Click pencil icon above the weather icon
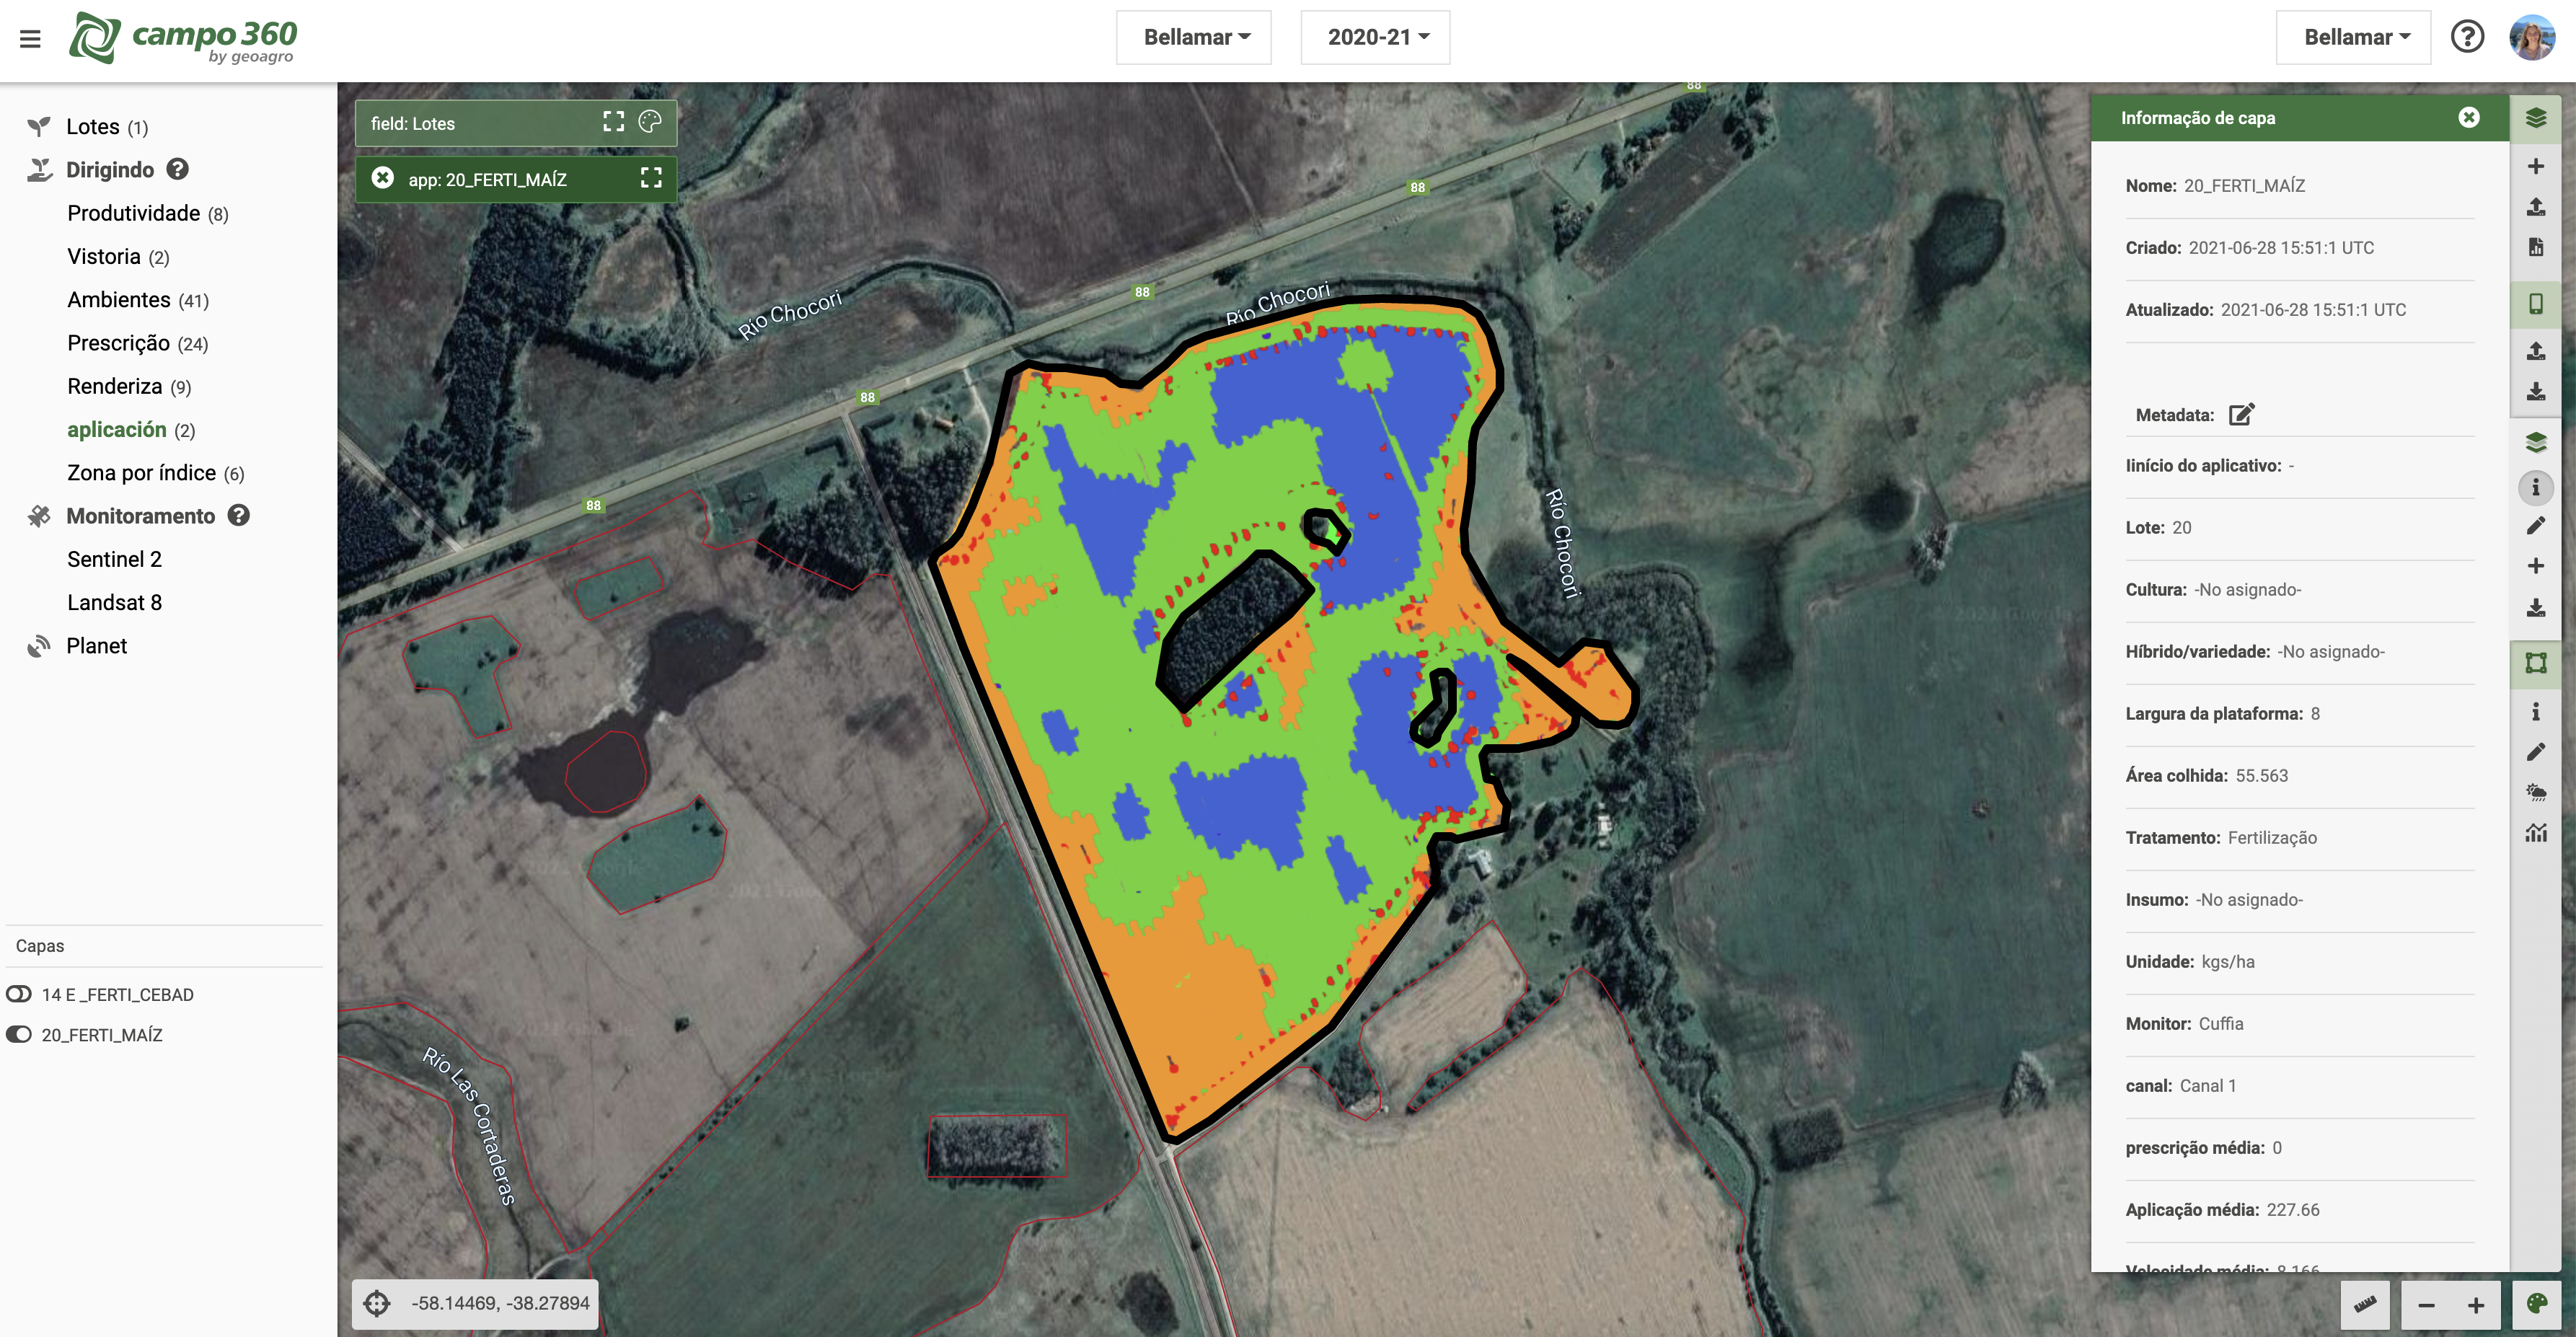 (2536, 752)
